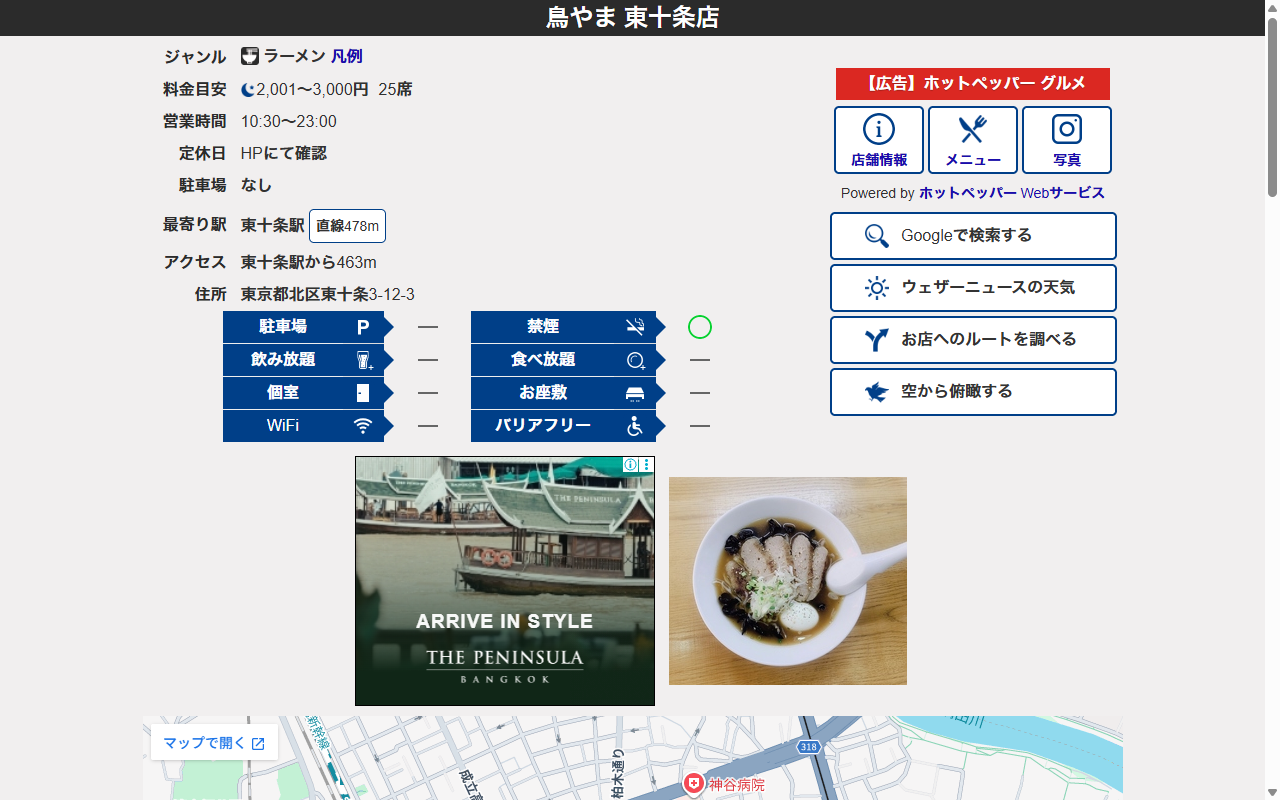Click the 凡例 link
The width and height of the screenshot is (1280, 800).
coord(347,57)
